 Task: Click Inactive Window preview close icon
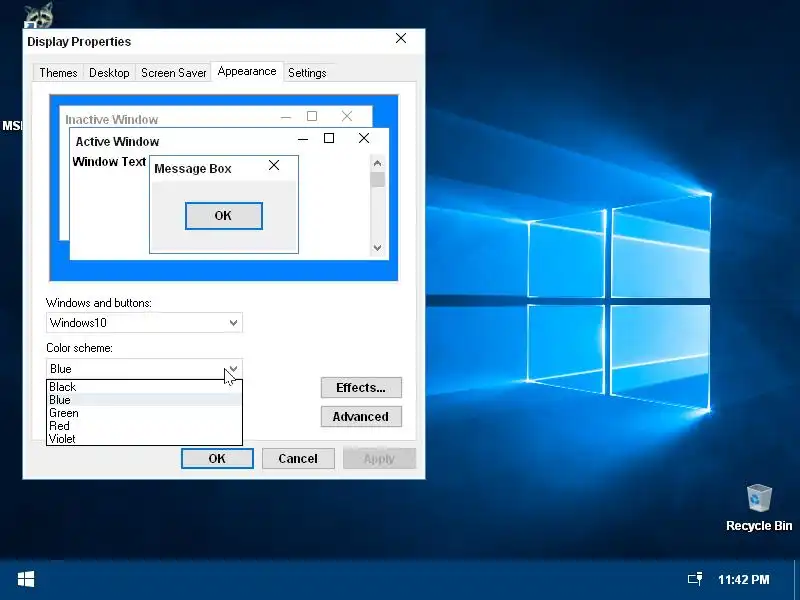point(347,116)
